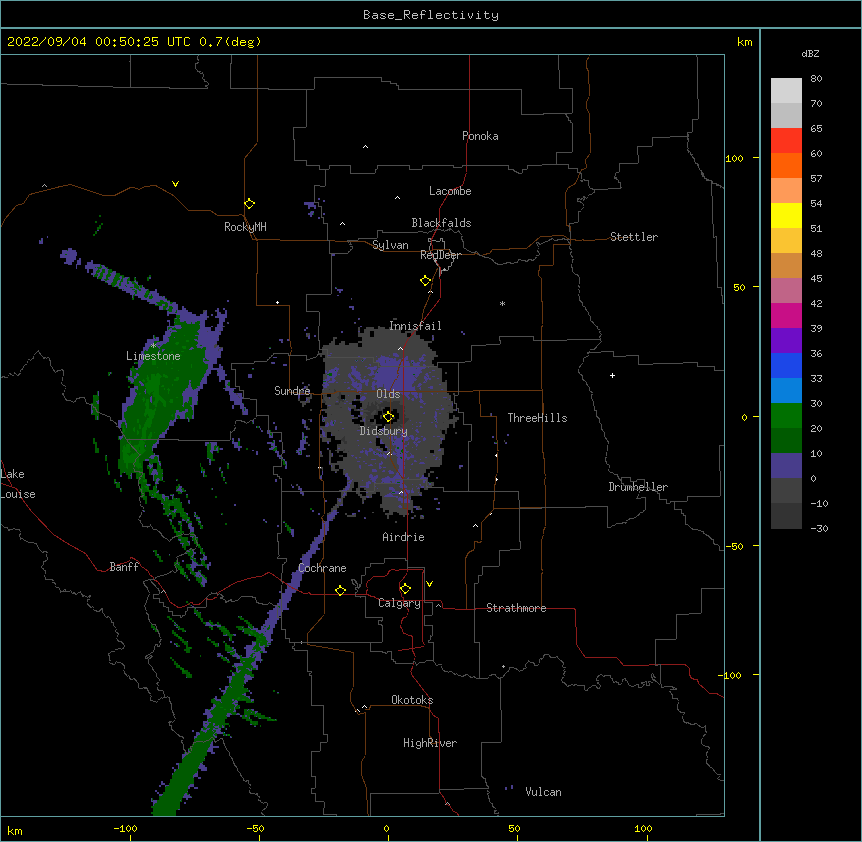Select the red 60–65 dBZ legend swatch
This screenshot has height=842, width=862.
point(786,141)
